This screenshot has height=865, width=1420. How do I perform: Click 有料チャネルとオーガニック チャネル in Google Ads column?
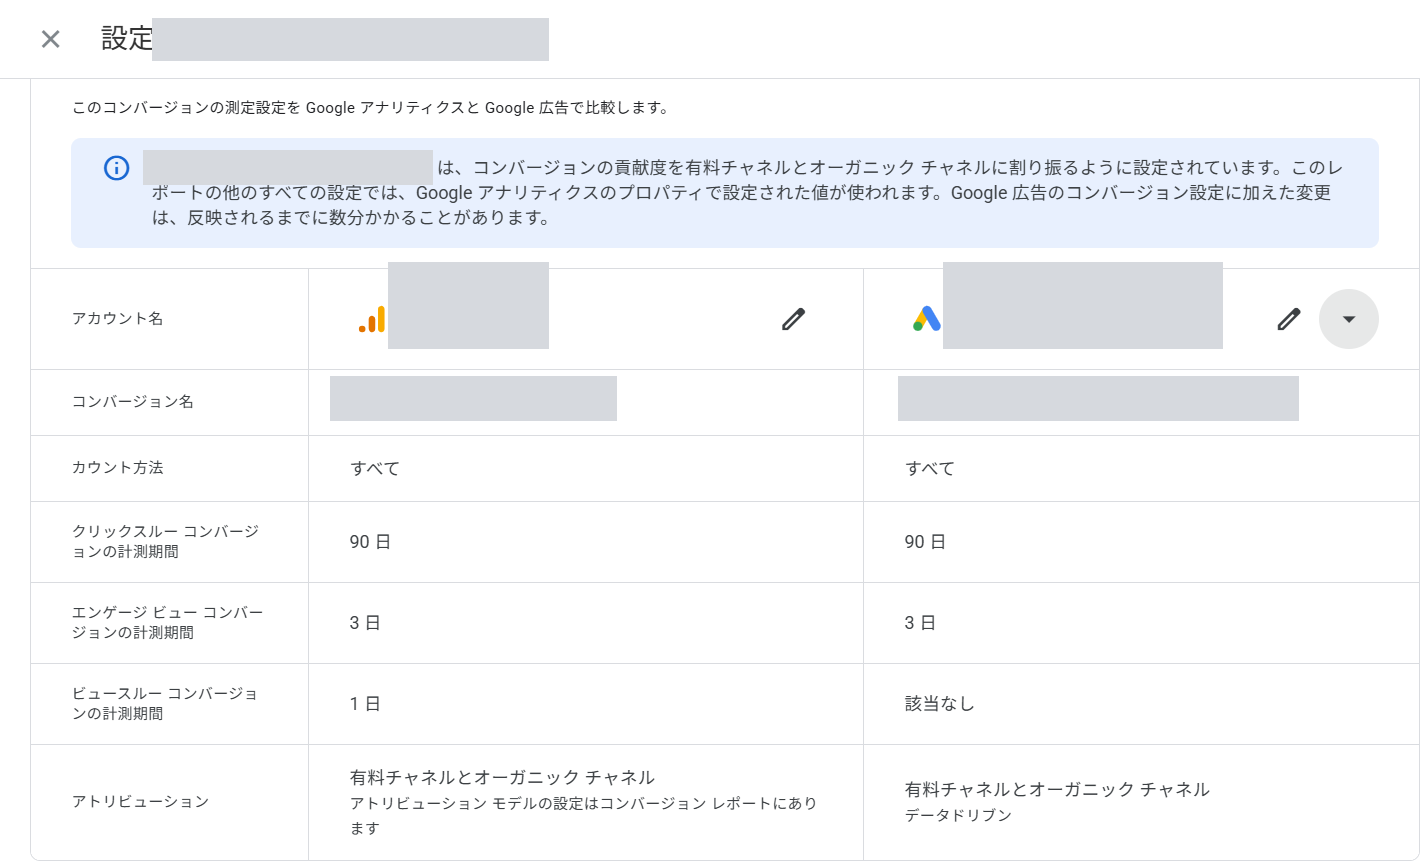1057,789
